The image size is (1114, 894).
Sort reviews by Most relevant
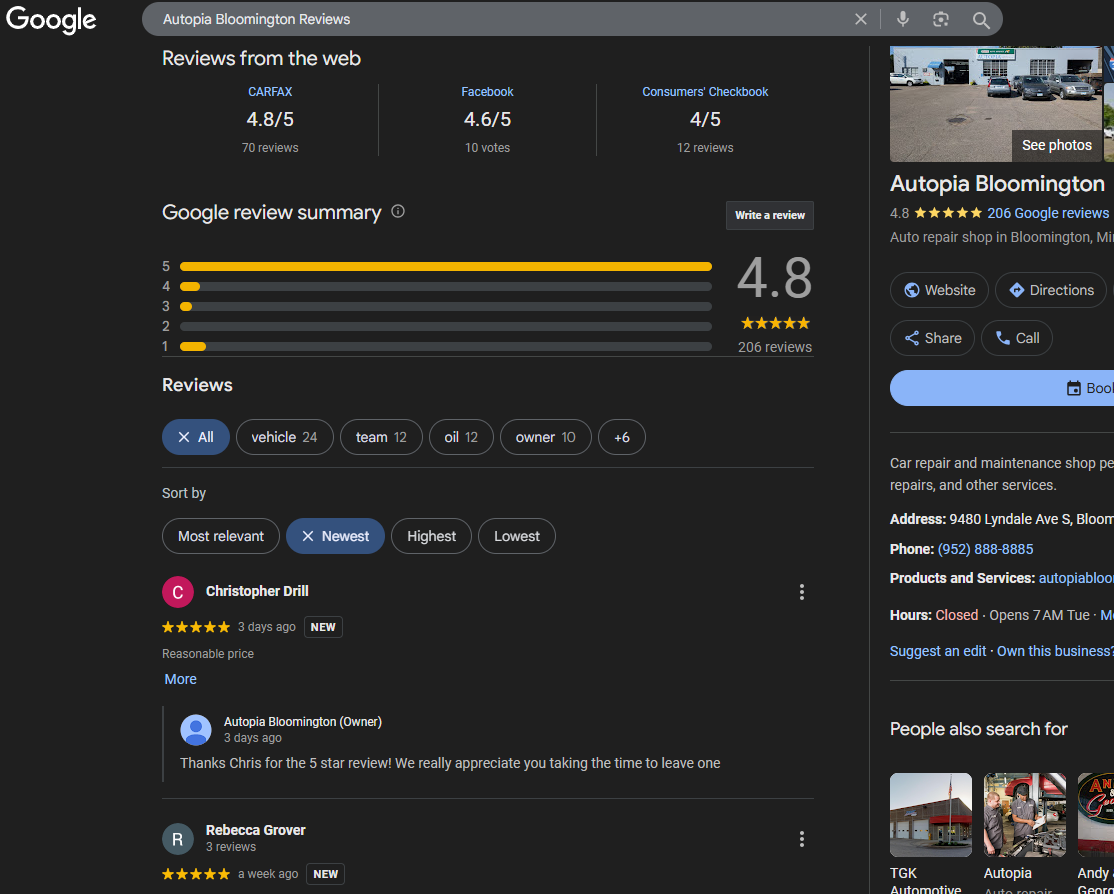[221, 536]
